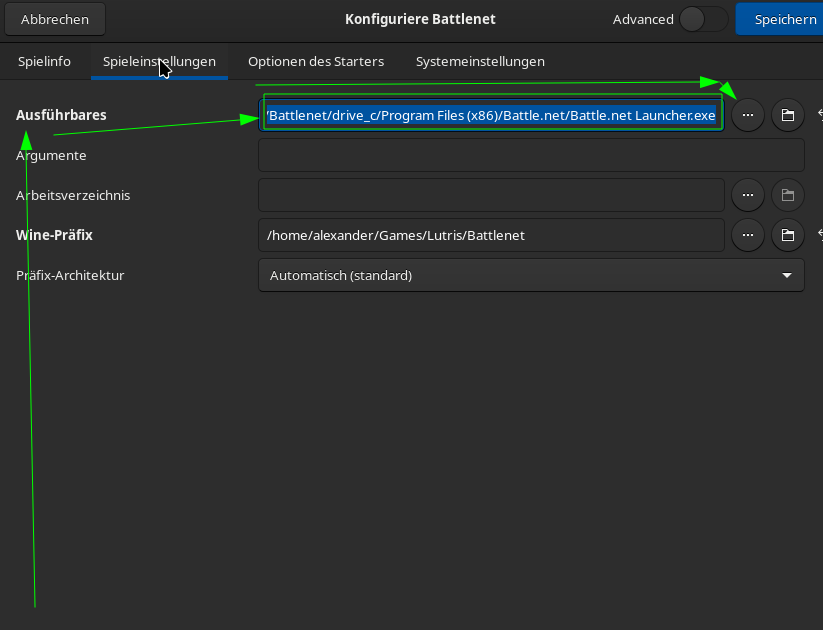Click the reset arrow next to Wine-Präfix
Image resolution: width=823 pixels, height=630 pixels.
[819, 235]
